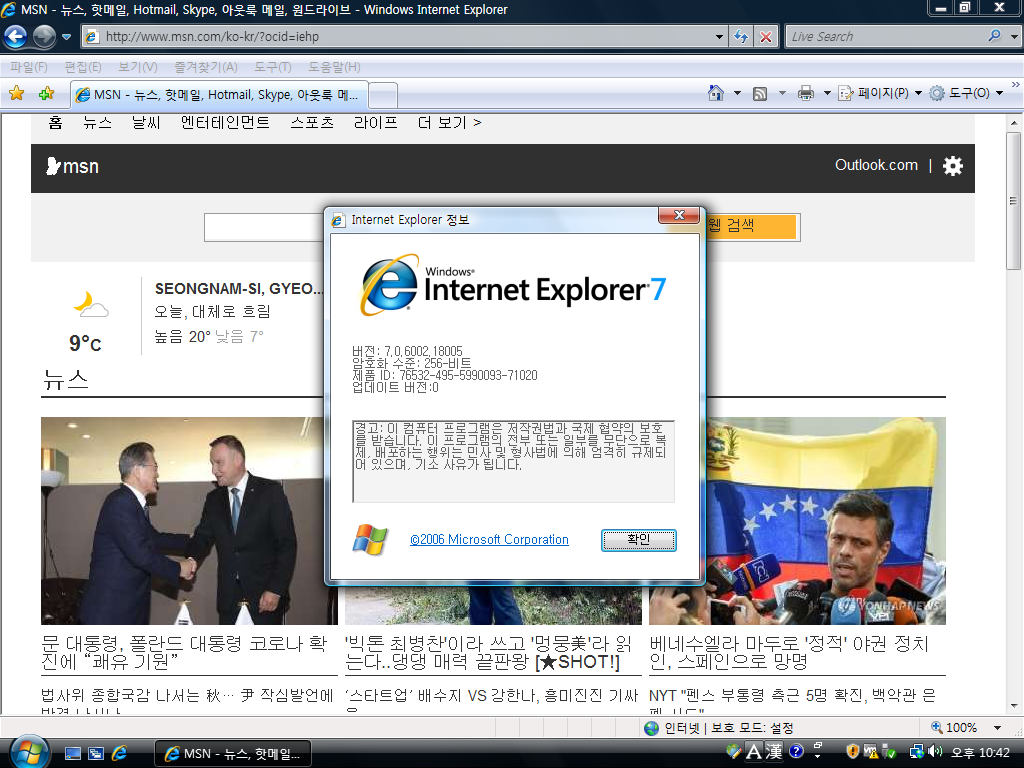Expand the Home button dropdown arrow
1024x768 pixels.
point(737,93)
